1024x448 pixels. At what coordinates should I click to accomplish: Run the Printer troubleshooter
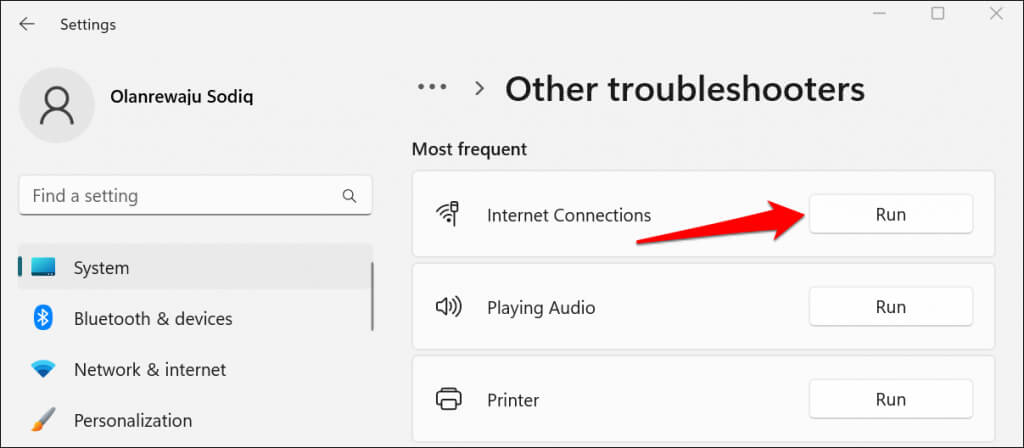point(890,400)
